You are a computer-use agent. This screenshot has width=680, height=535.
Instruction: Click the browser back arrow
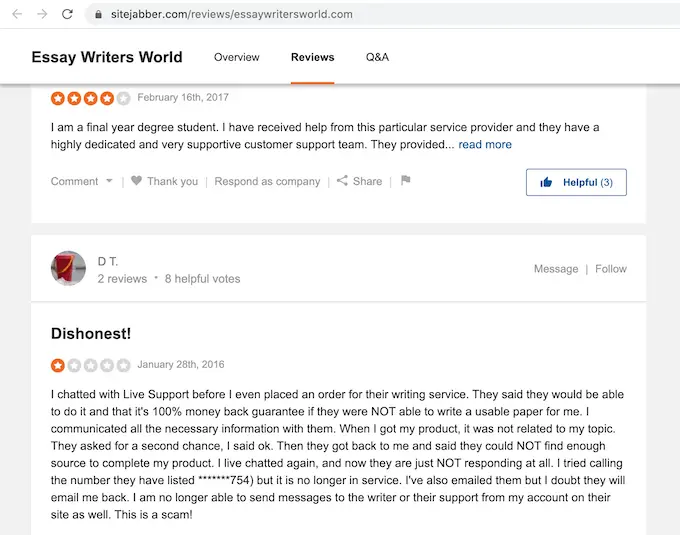[x=16, y=15]
